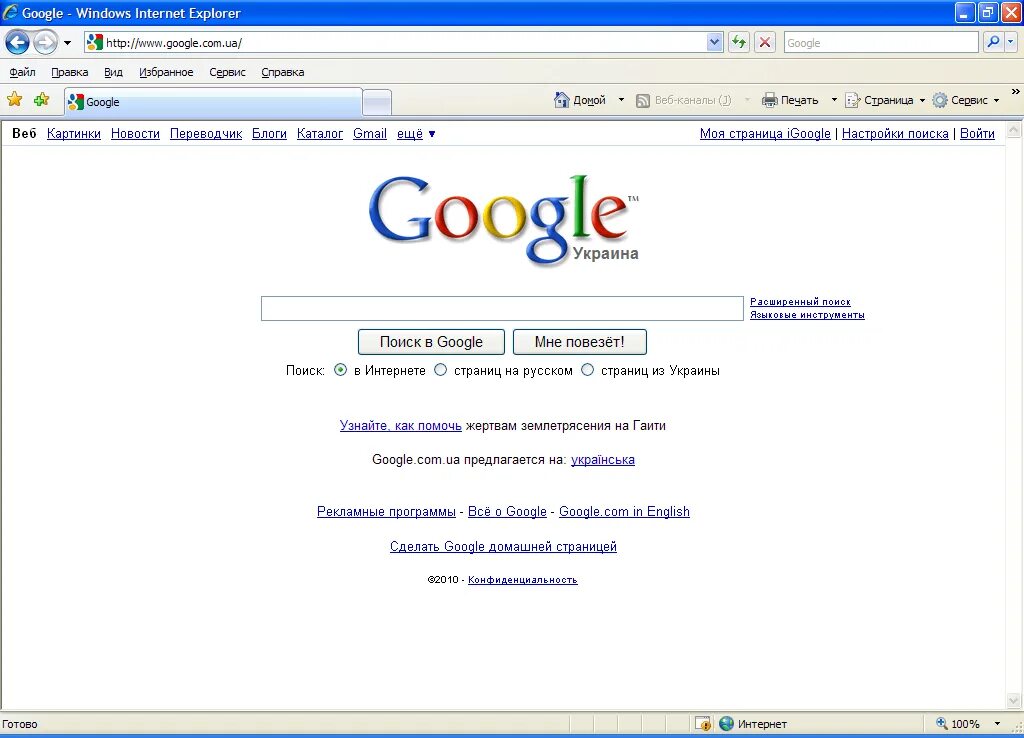Screen dimensions: 1024x738
Task: Open Расширенный поиск link
Action: pyautogui.click(x=800, y=302)
